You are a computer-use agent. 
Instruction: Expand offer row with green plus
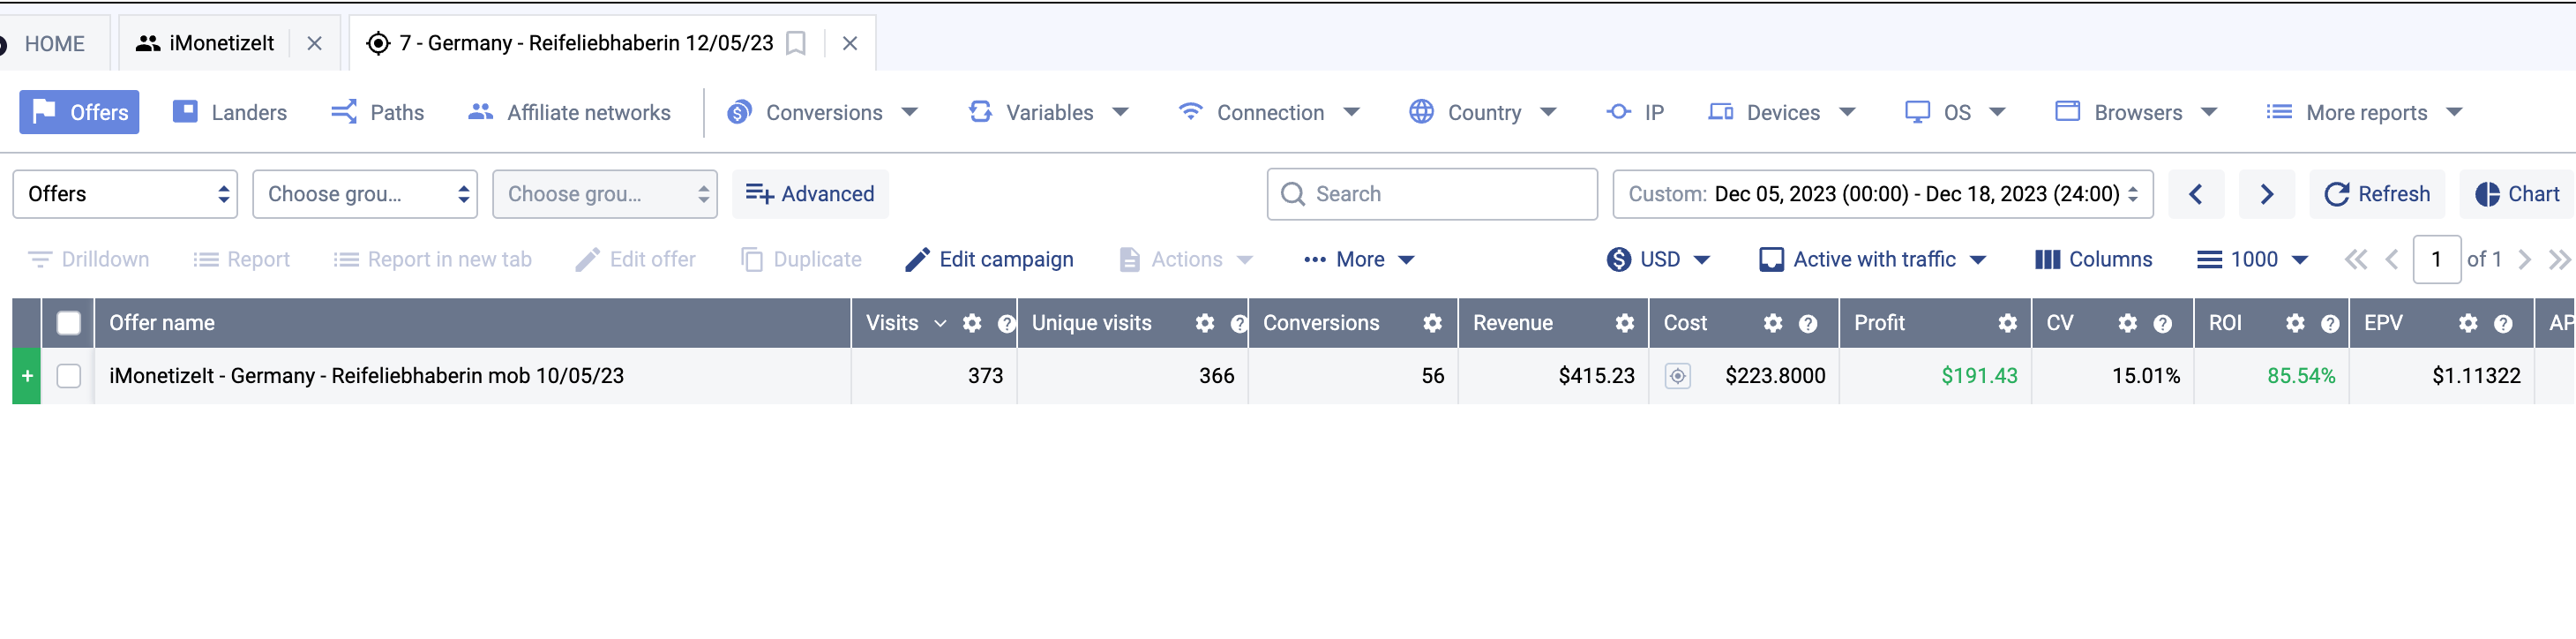click(x=27, y=376)
